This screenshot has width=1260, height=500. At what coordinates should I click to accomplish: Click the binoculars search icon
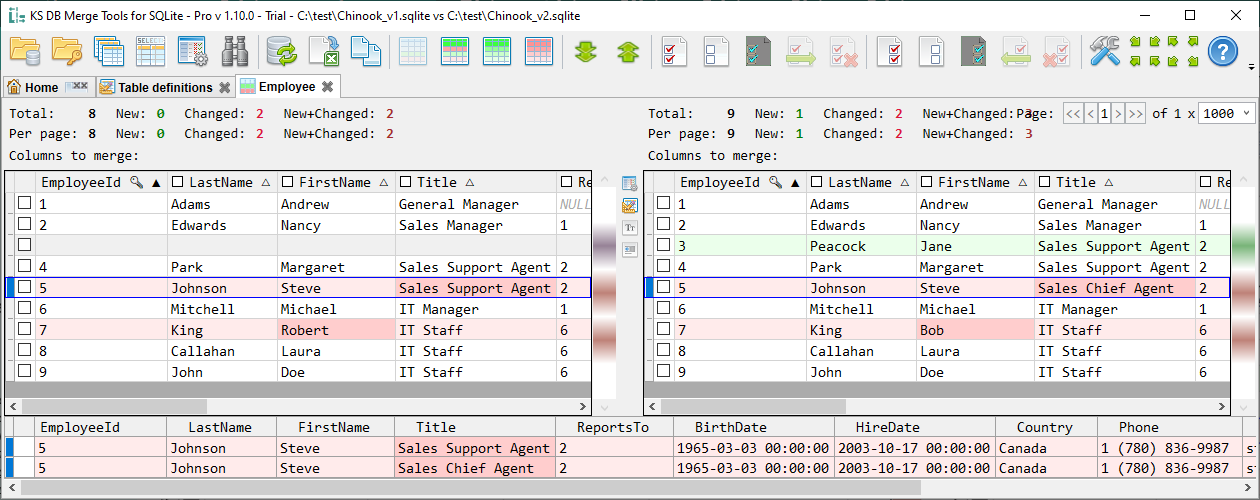tap(235, 50)
